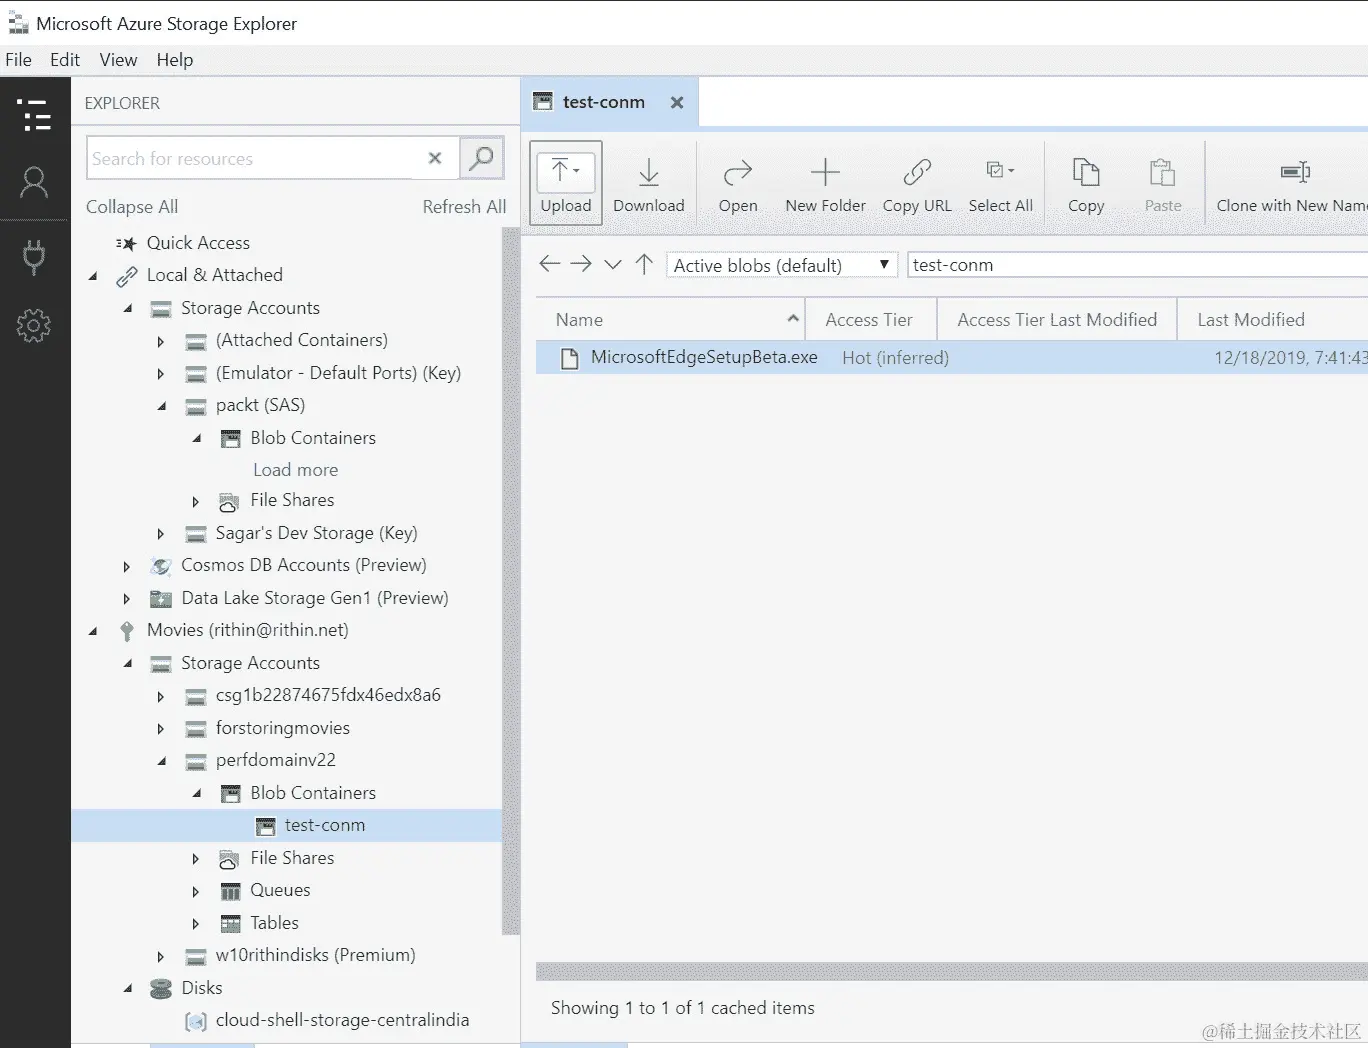Viewport: 1368px width, 1048px height.
Task: Click the Queues icon in tree
Action: pos(230,891)
